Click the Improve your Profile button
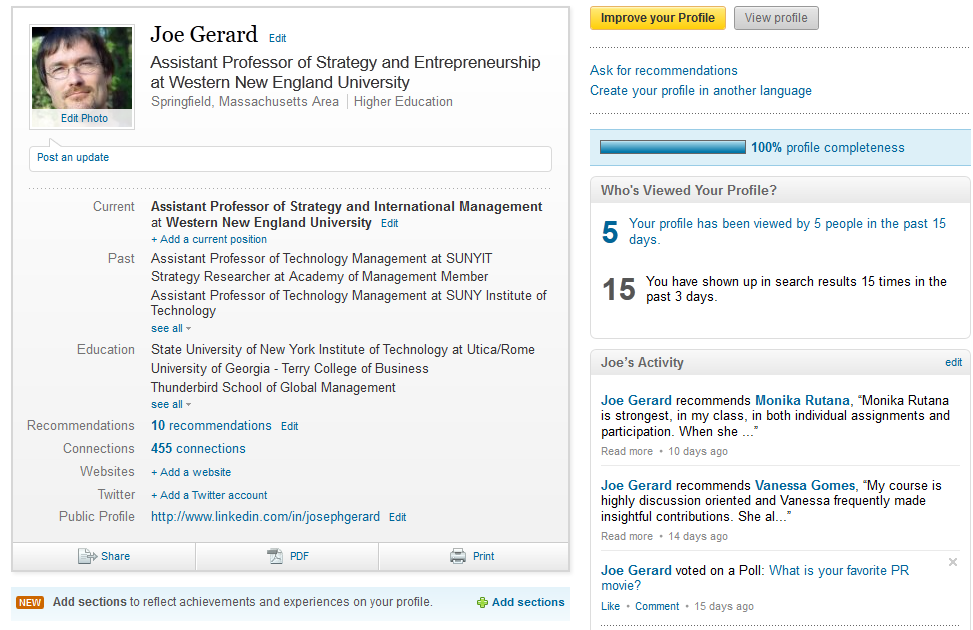Screen dimensions: 973x630 [658, 18]
